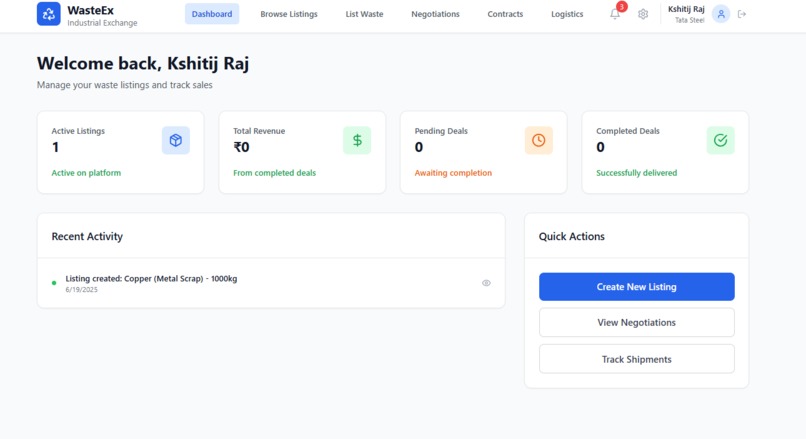806x439 pixels.
Task: Click the WasteEx recycle logo icon
Action: [x=48, y=14]
